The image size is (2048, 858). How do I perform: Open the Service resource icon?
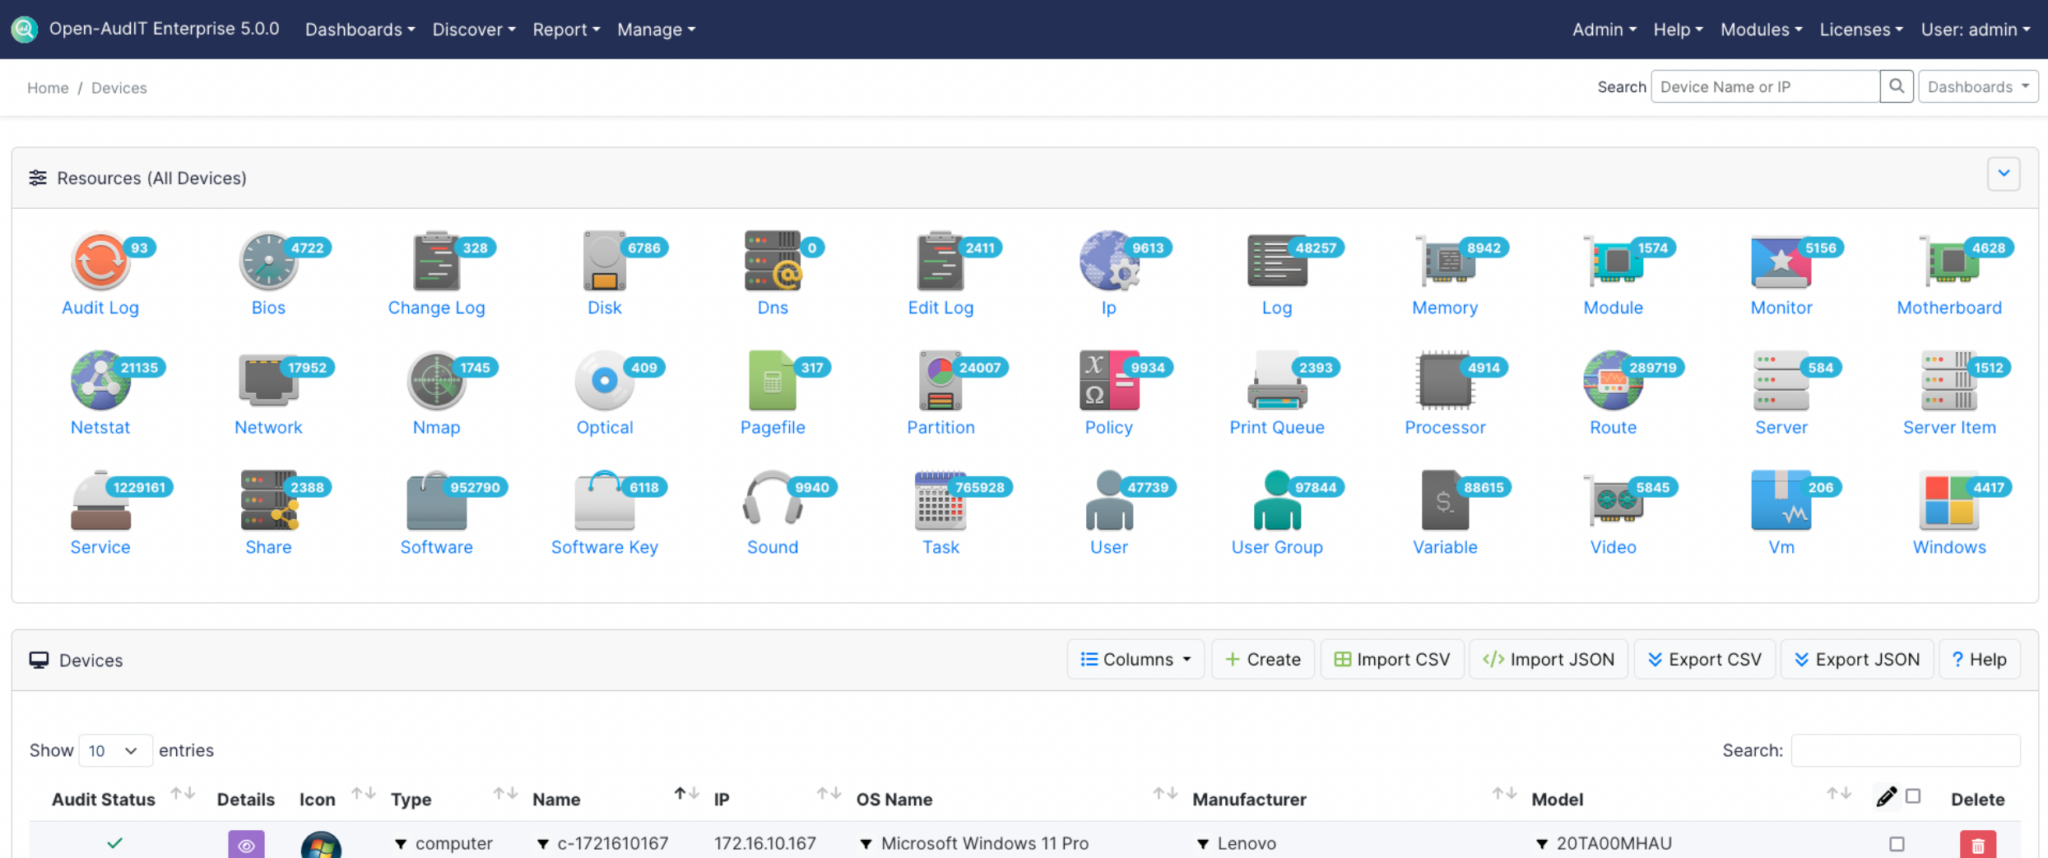[100, 500]
